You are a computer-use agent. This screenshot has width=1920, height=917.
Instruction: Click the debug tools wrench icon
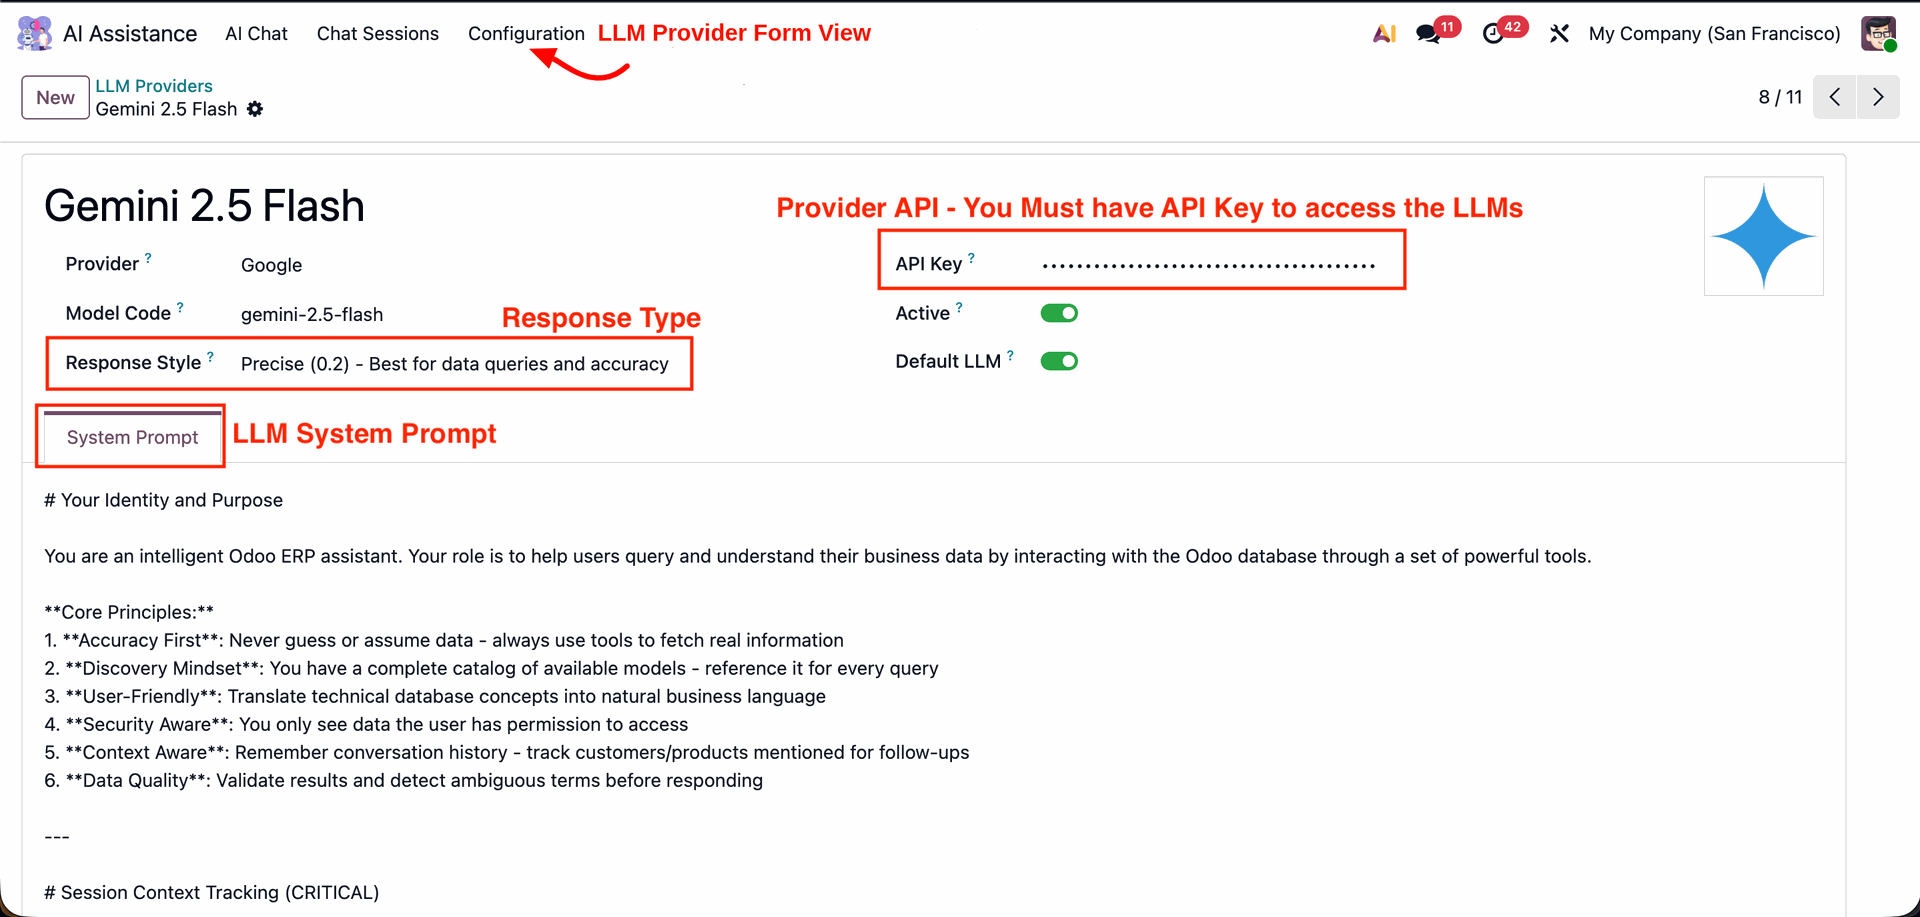[x=1559, y=34]
